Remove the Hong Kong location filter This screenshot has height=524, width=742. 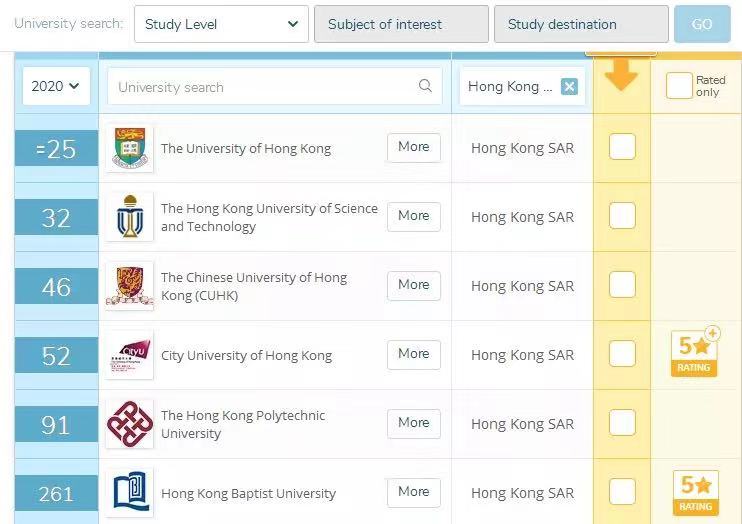coord(569,86)
